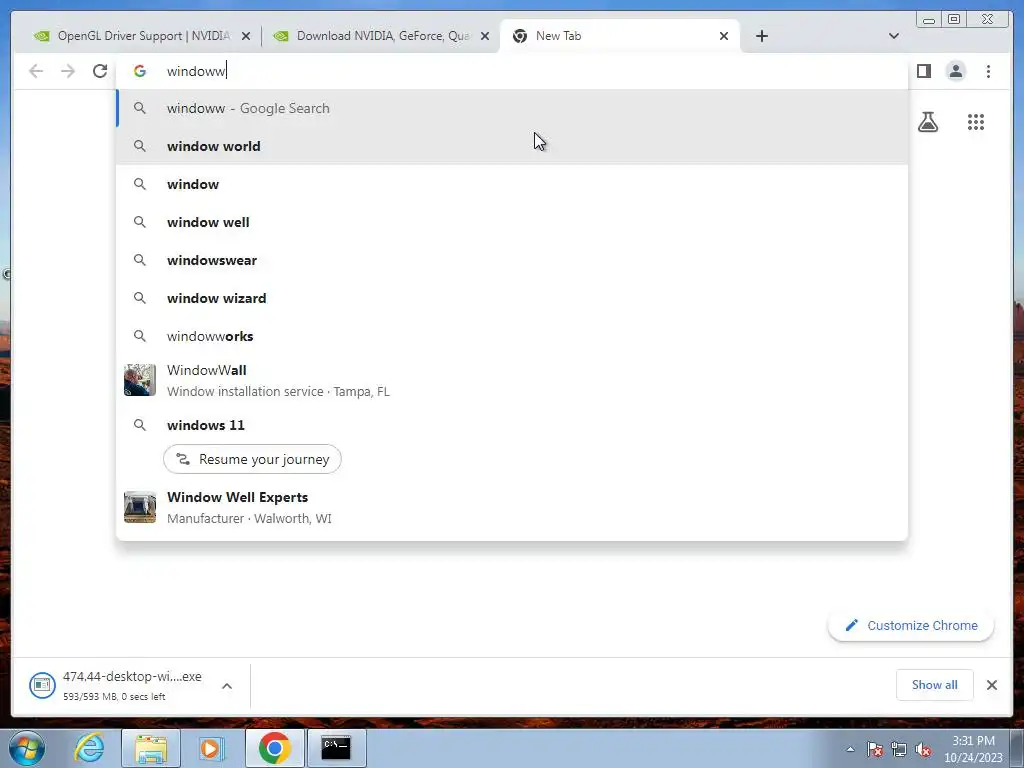Image resolution: width=1024 pixels, height=768 pixels.
Task: Click the Chrome taskbar icon
Action: pyautogui.click(x=274, y=748)
